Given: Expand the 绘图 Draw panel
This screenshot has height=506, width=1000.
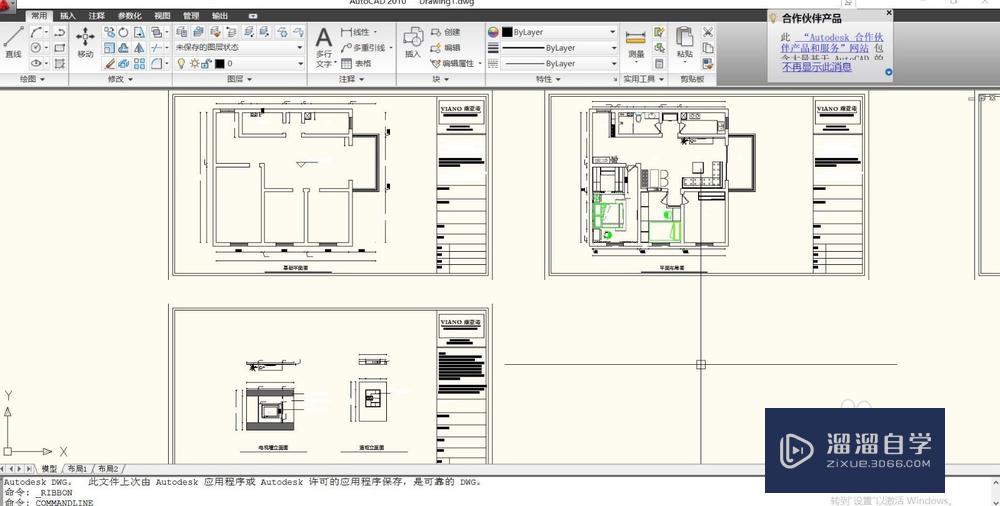Looking at the screenshot, I should coord(32,79).
